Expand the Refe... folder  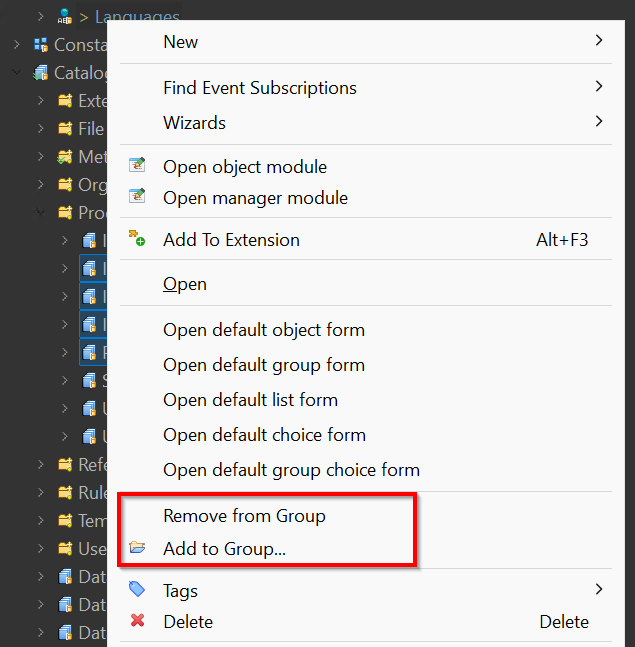point(40,465)
